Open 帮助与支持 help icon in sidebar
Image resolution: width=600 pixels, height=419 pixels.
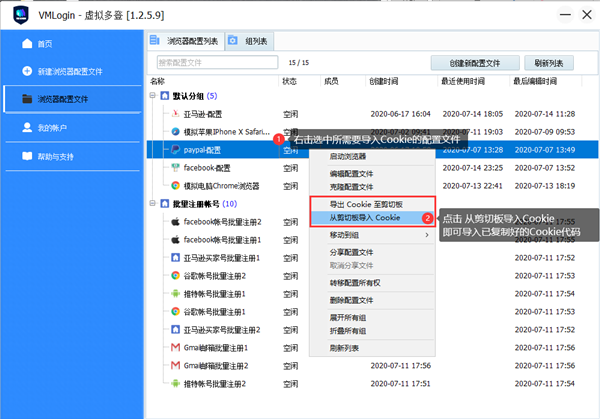click(26, 157)
